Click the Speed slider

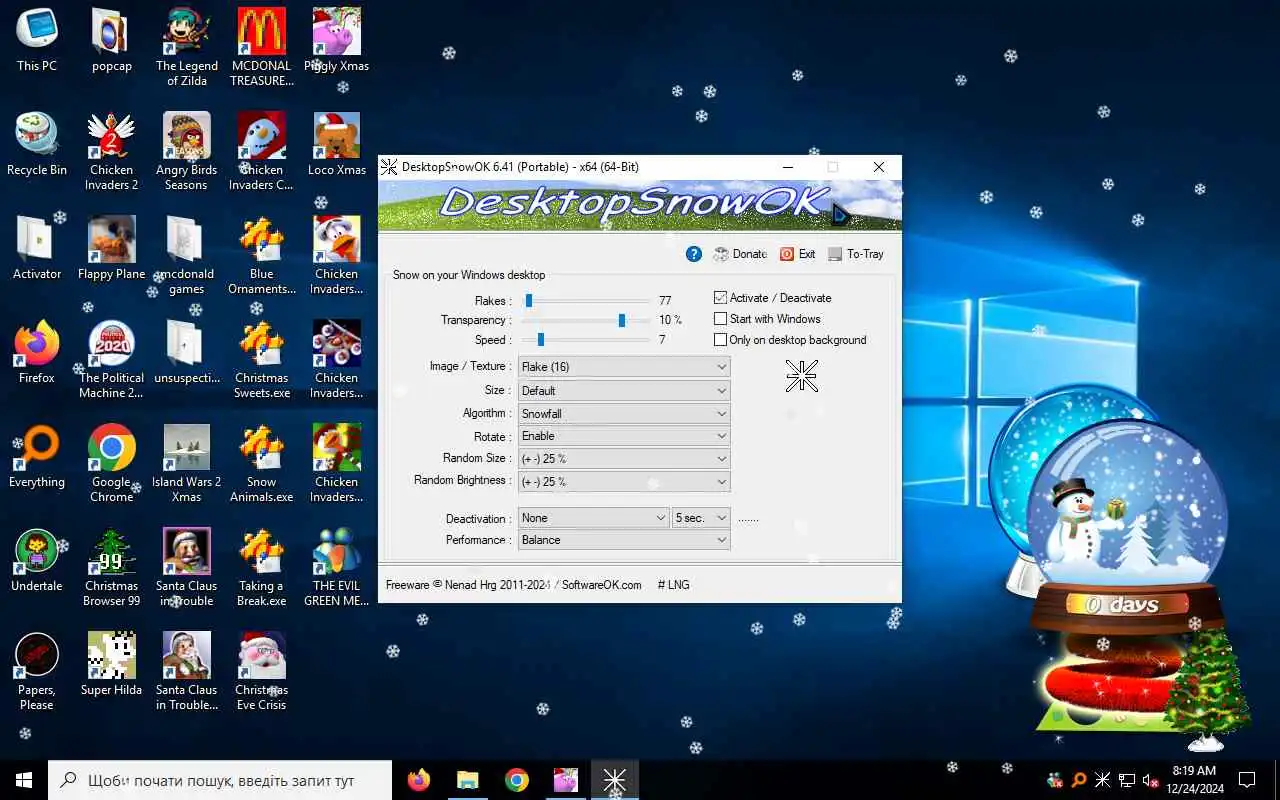[587, 340]
